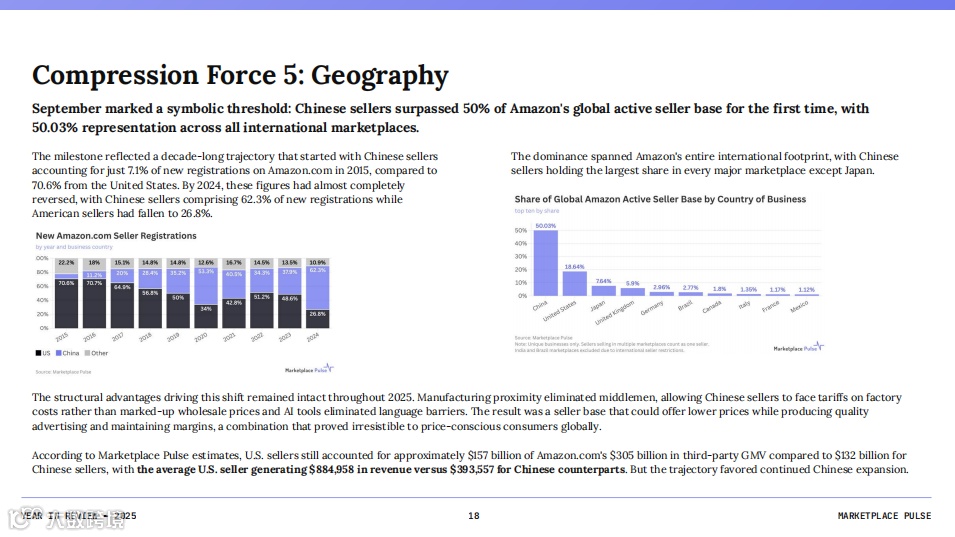Click the 1.12% Mexico value label
Screen dimensions: 955x537
click(x=806, y=290)
